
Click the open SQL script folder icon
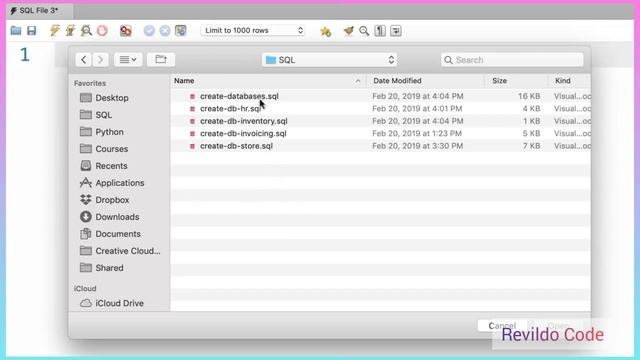(x=16, y=31)
